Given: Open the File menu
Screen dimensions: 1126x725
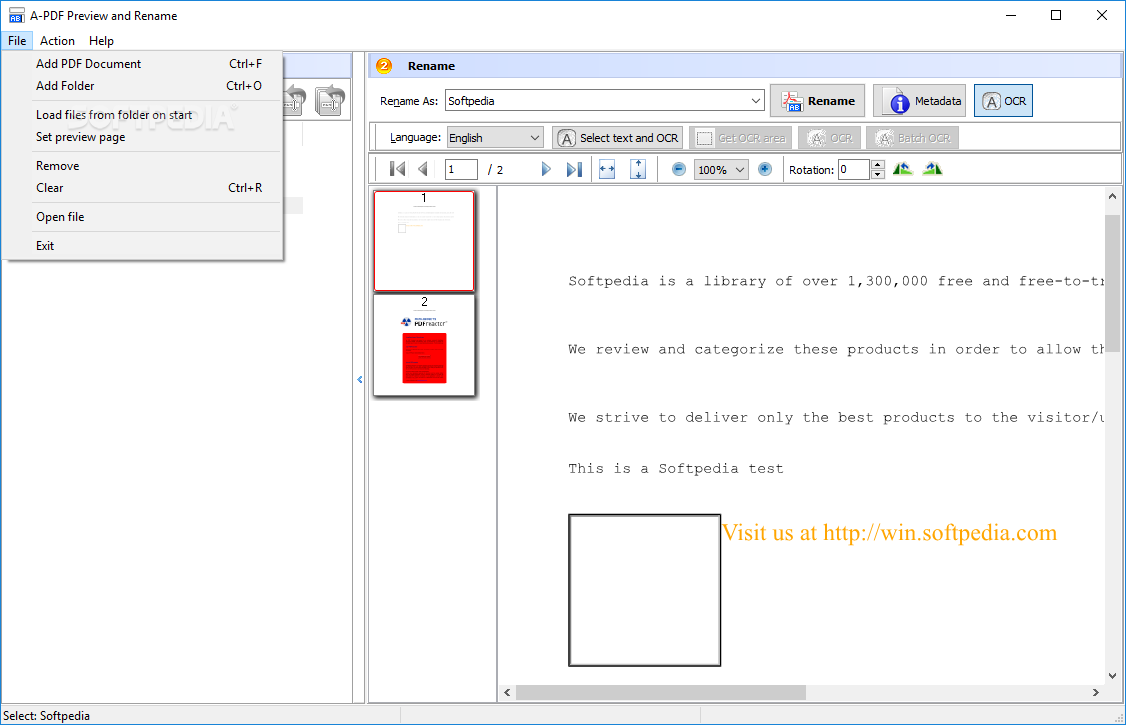Looking at the screenshot, I should 17,41.
